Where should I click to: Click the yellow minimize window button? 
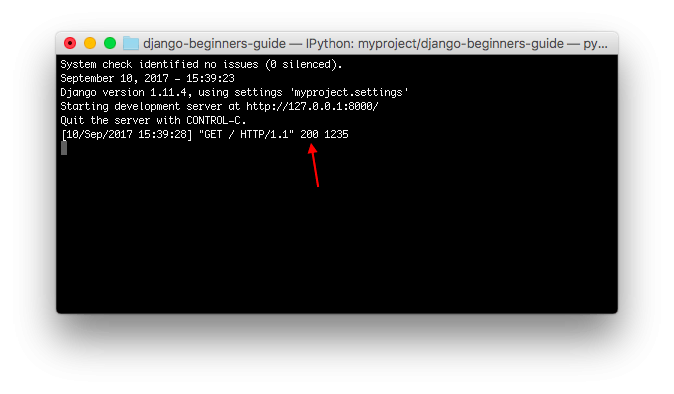(x=90, y=43)
